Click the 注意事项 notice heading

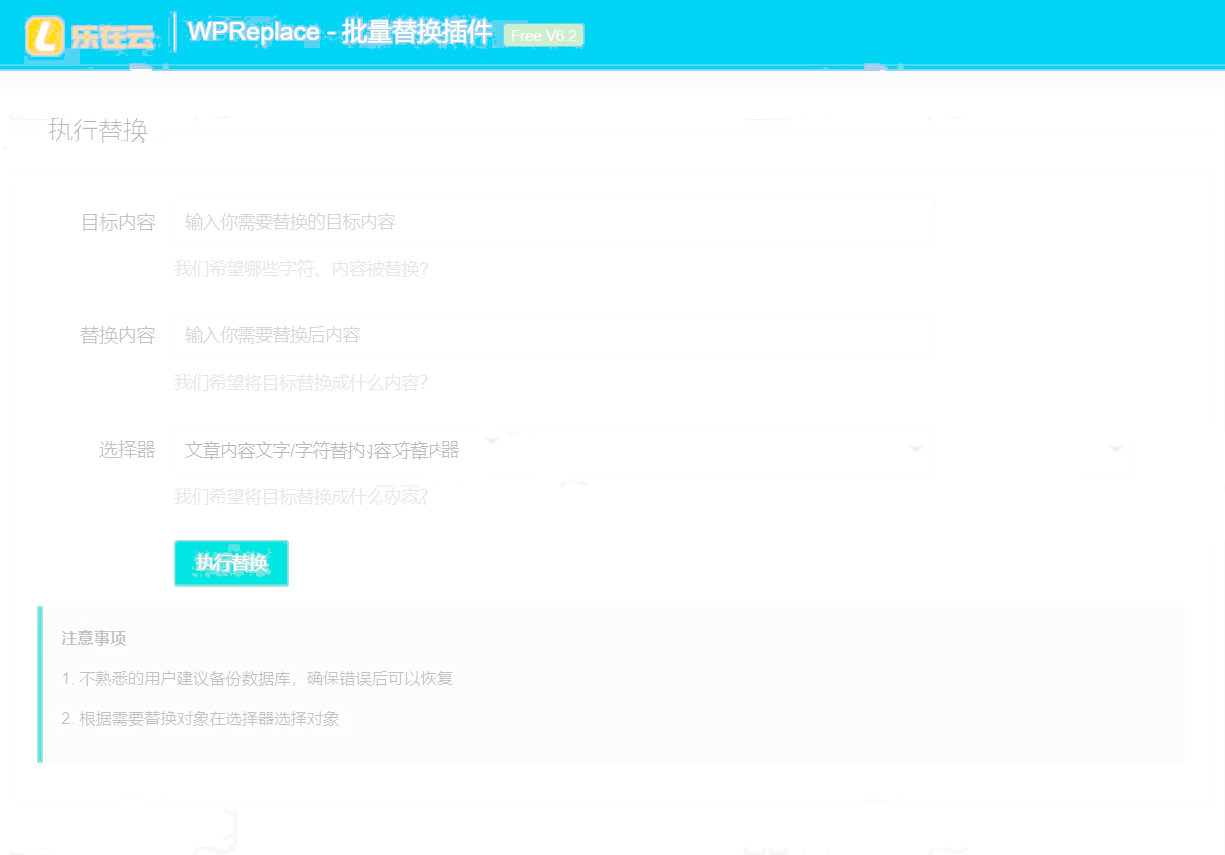pos(94,638)
